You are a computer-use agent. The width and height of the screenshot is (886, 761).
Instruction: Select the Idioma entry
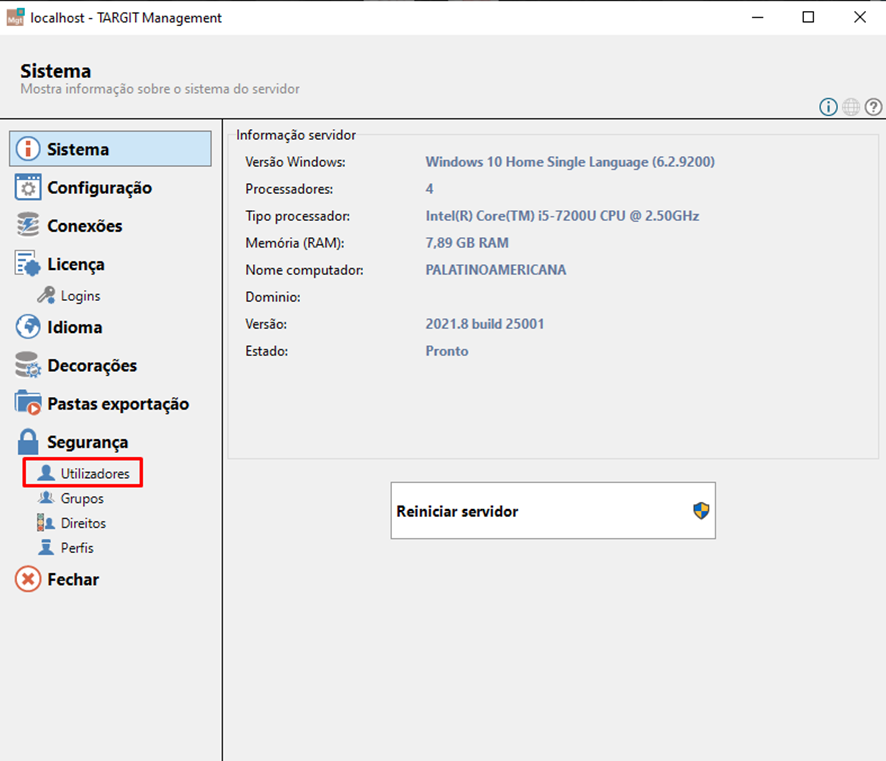click(75, 328)
